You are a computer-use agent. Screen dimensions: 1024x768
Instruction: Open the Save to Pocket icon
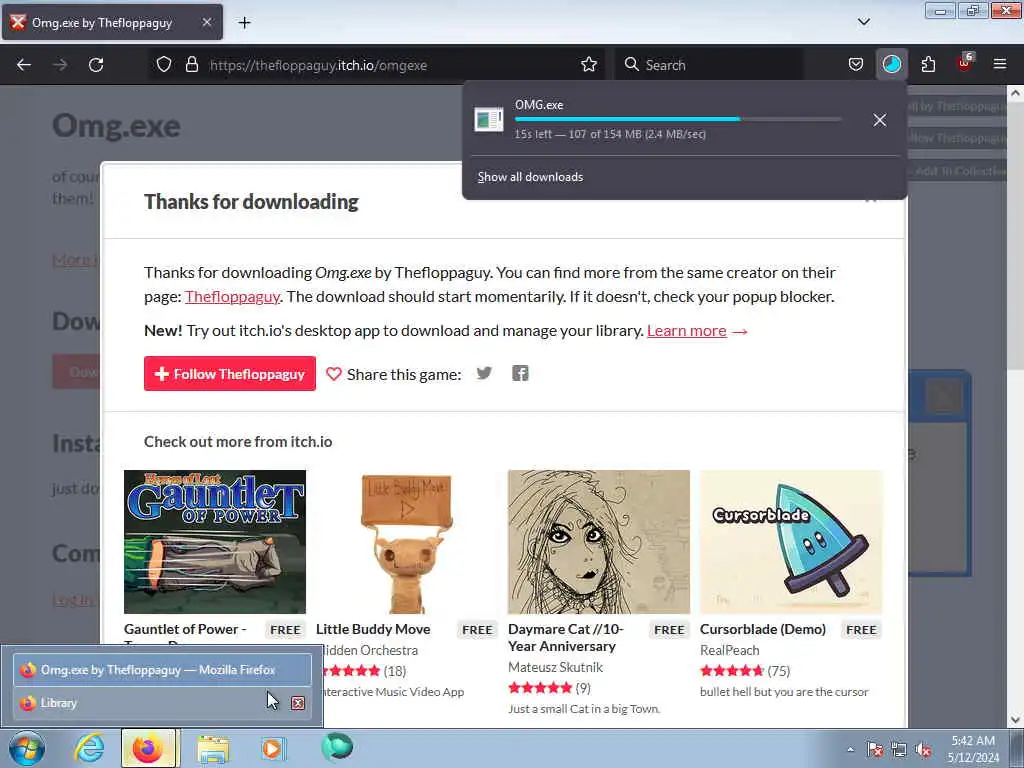pos(856,65)
